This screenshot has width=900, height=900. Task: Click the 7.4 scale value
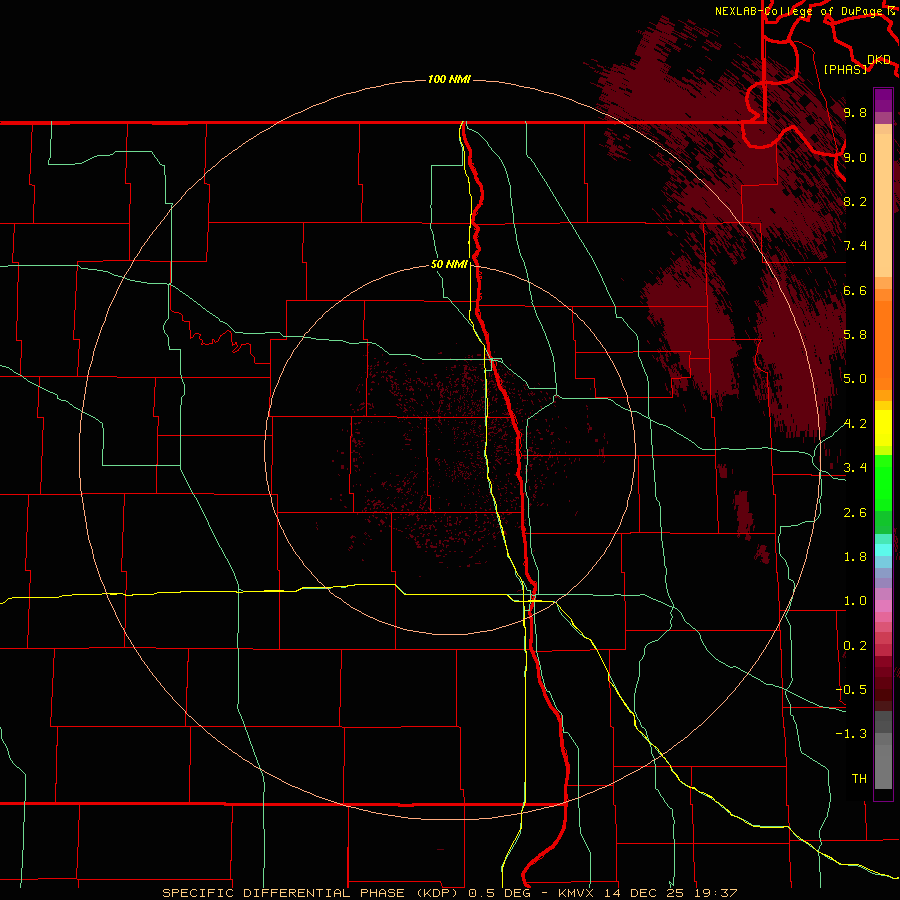tap(855, 246)
